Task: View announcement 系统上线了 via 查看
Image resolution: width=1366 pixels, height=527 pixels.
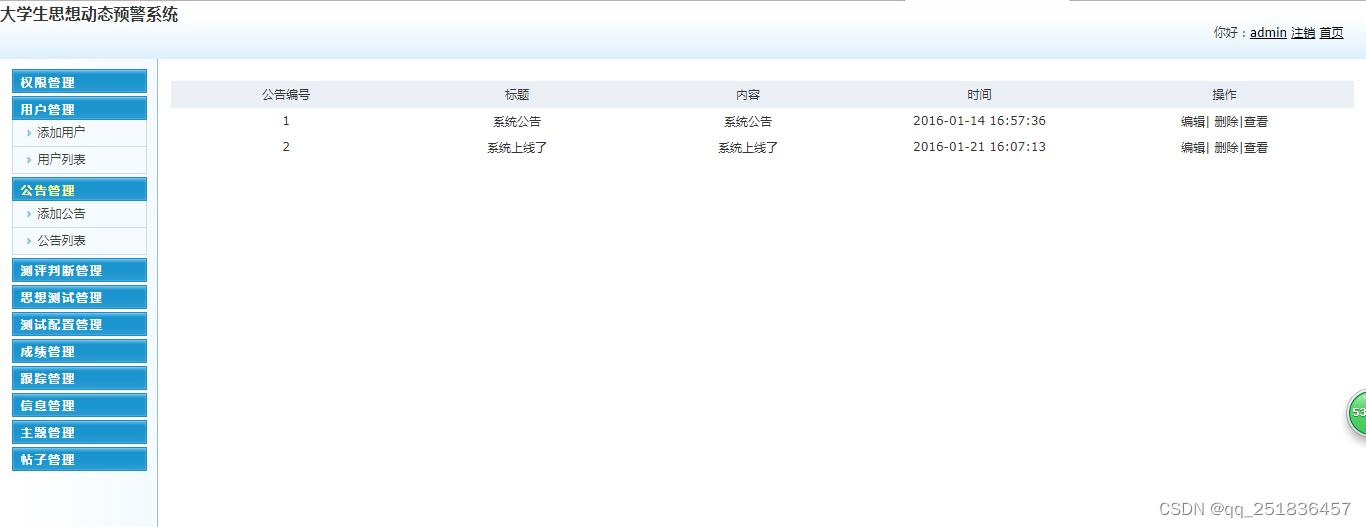Action: (1256, 147)
